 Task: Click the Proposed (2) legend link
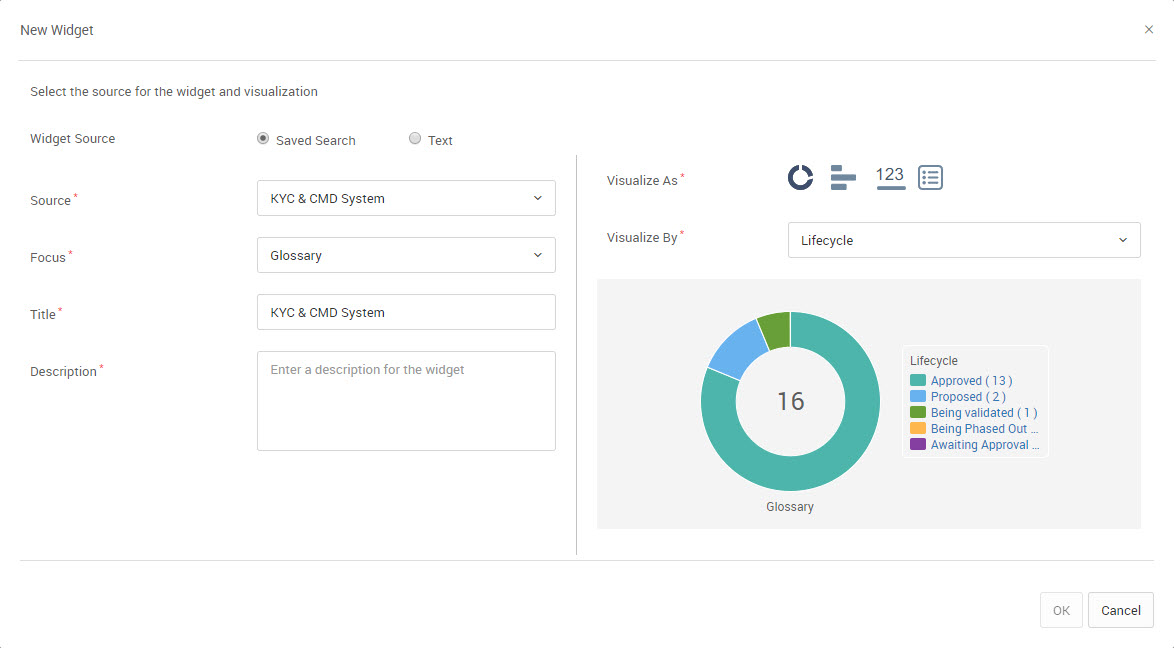pos(968,396)
